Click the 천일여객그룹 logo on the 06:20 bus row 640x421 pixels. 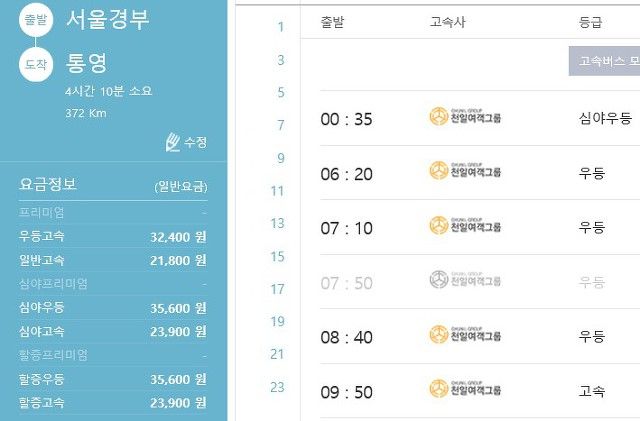465,171
